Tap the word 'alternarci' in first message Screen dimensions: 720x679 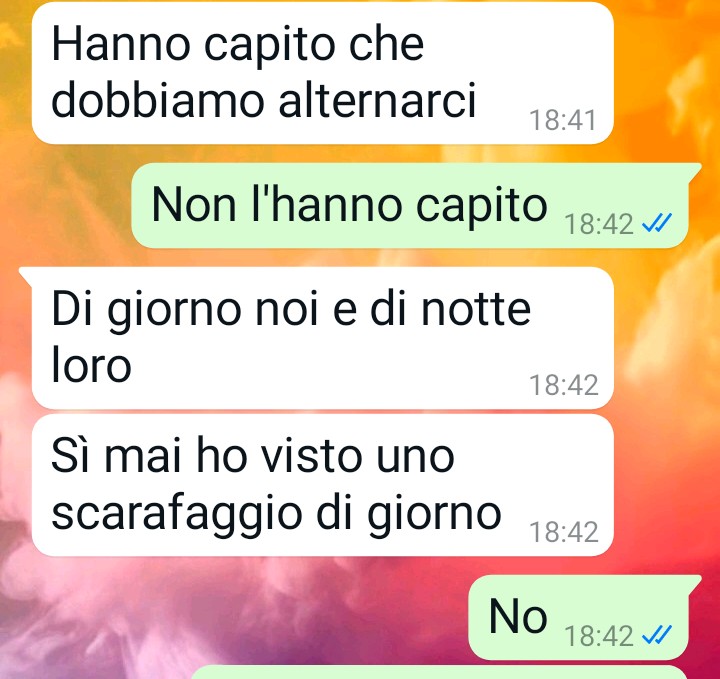tap(377, 100)
